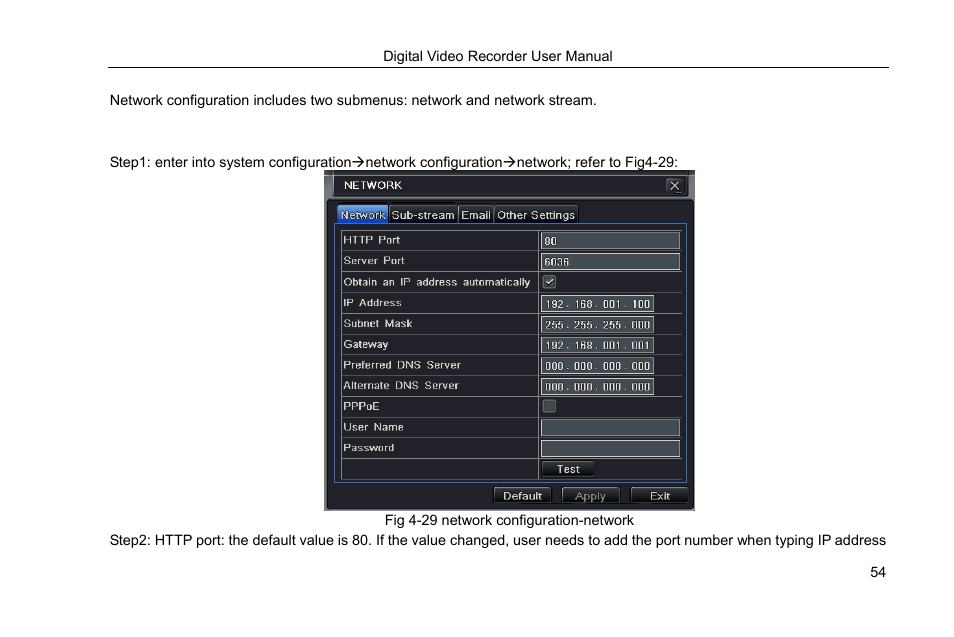This screenshot has width=954, height=637.
Task: Click the Apply button
Action: tap(590, 496)
